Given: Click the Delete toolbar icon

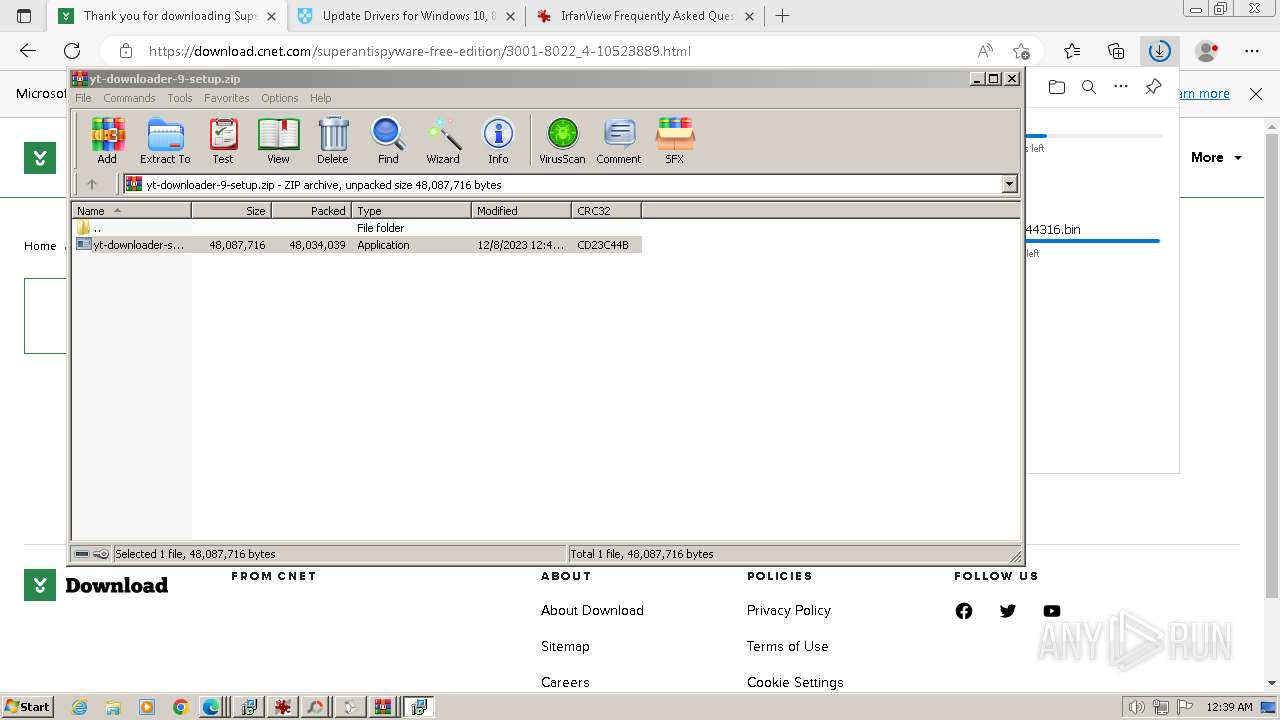Looking at the screenshot, I should (333, 140).
